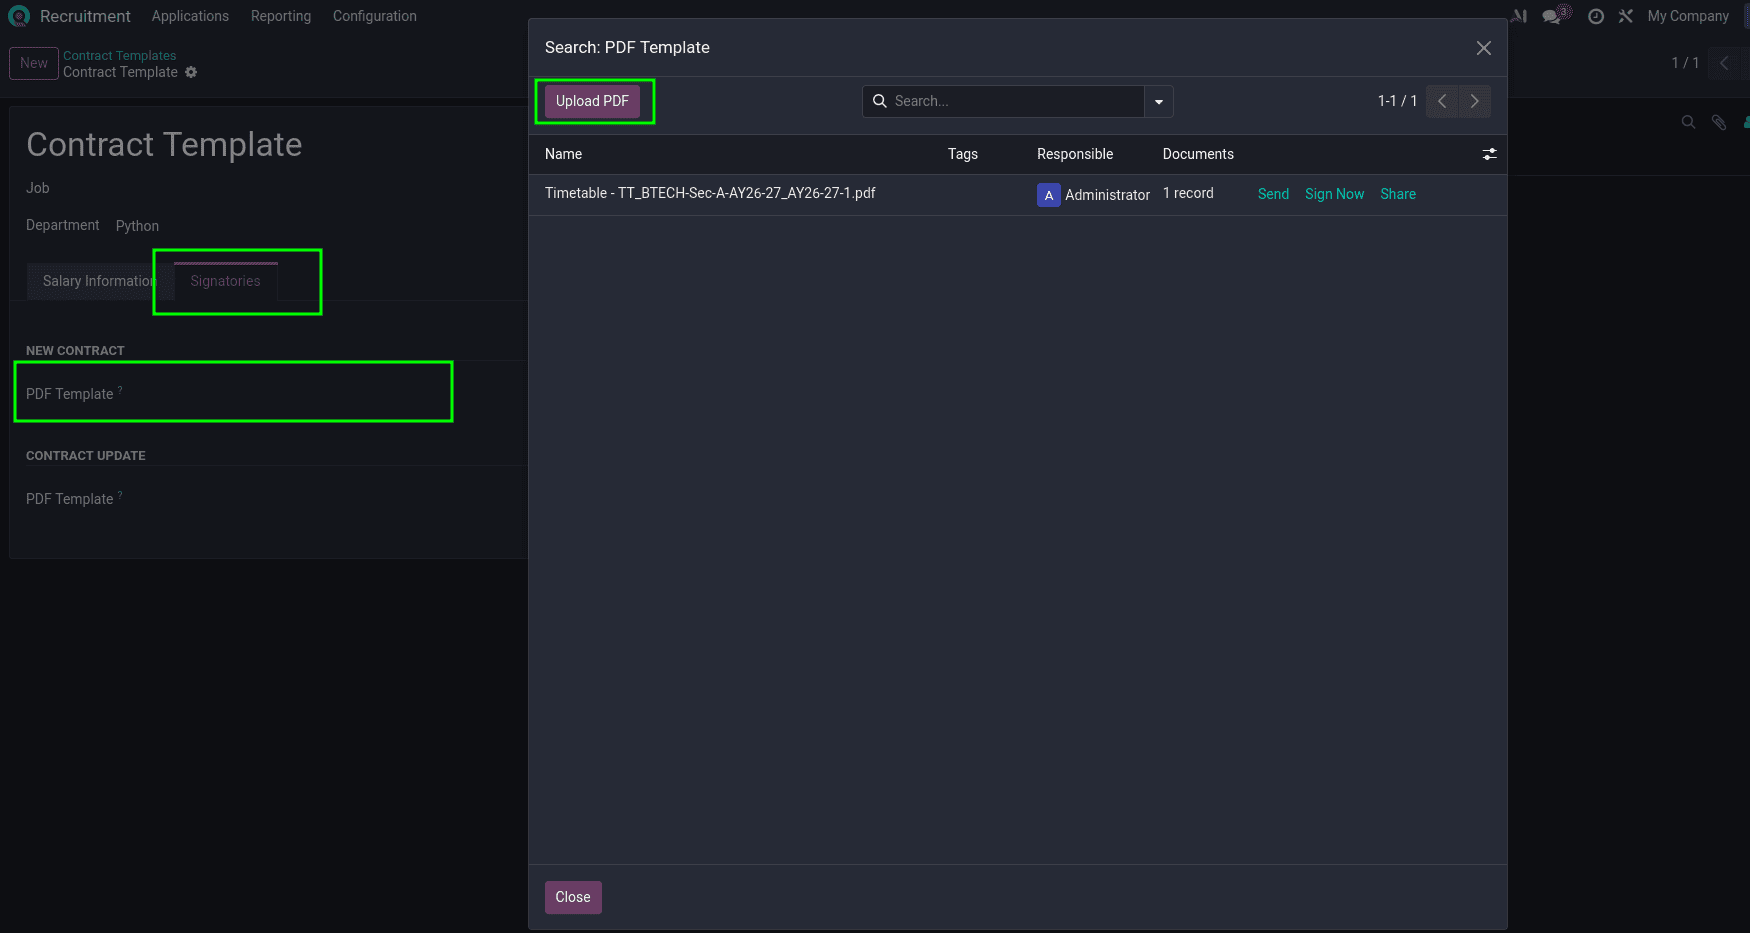Click the Search... input field in dialog
The width and height of the screenshot is (1750, 933).
coord(1018,101)
